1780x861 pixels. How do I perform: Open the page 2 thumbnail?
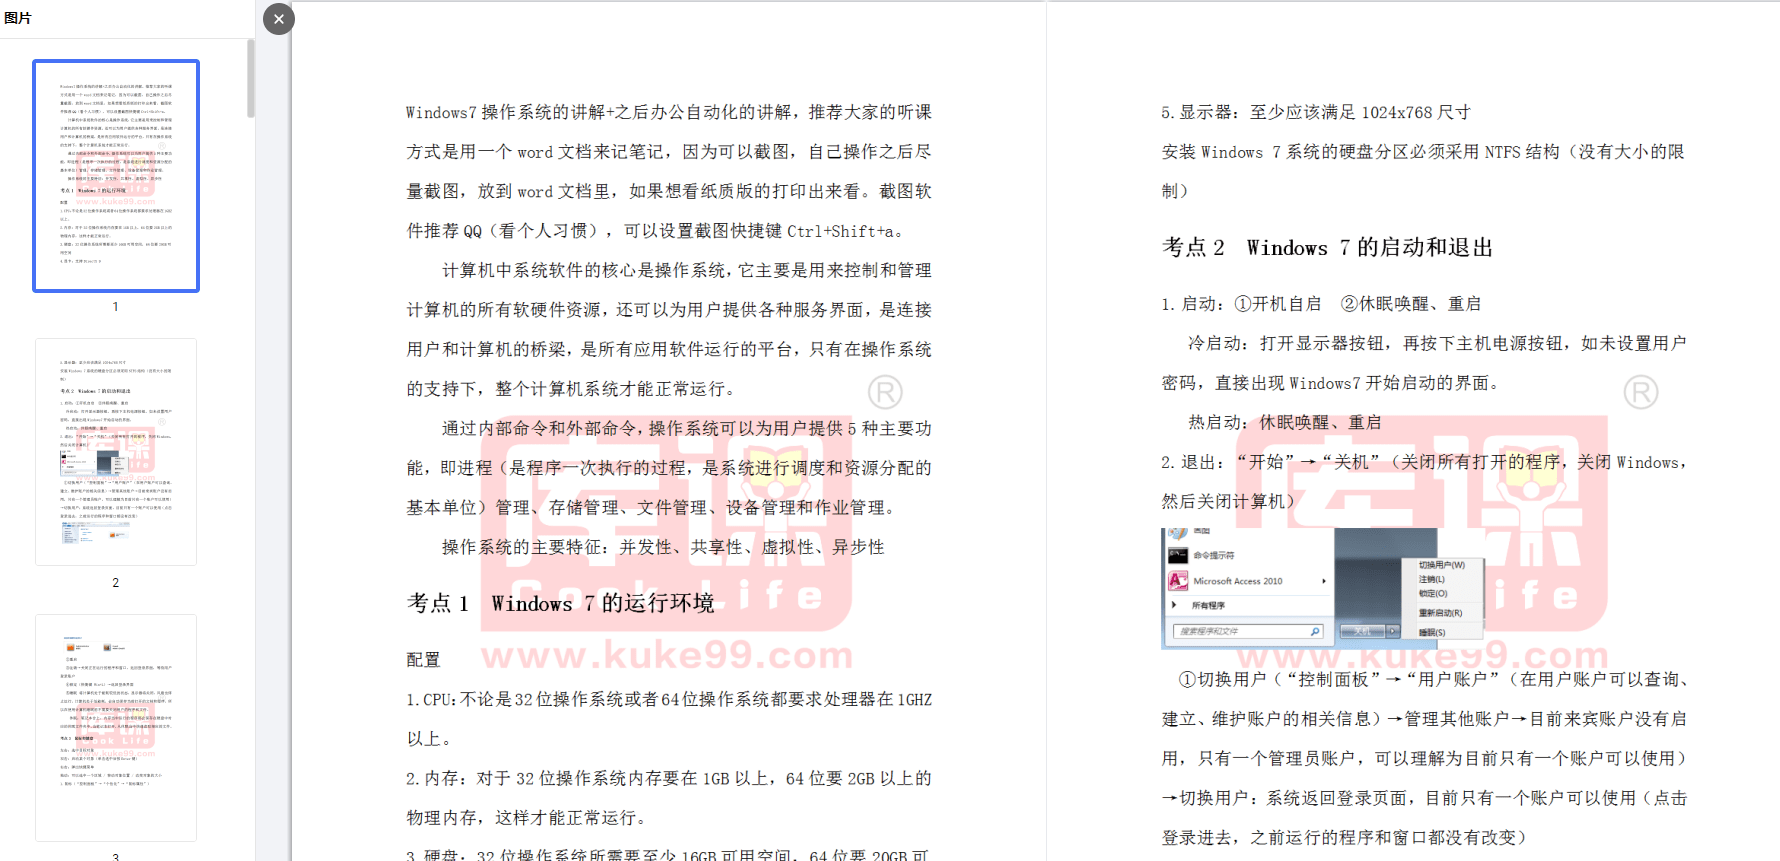[116, 452]
